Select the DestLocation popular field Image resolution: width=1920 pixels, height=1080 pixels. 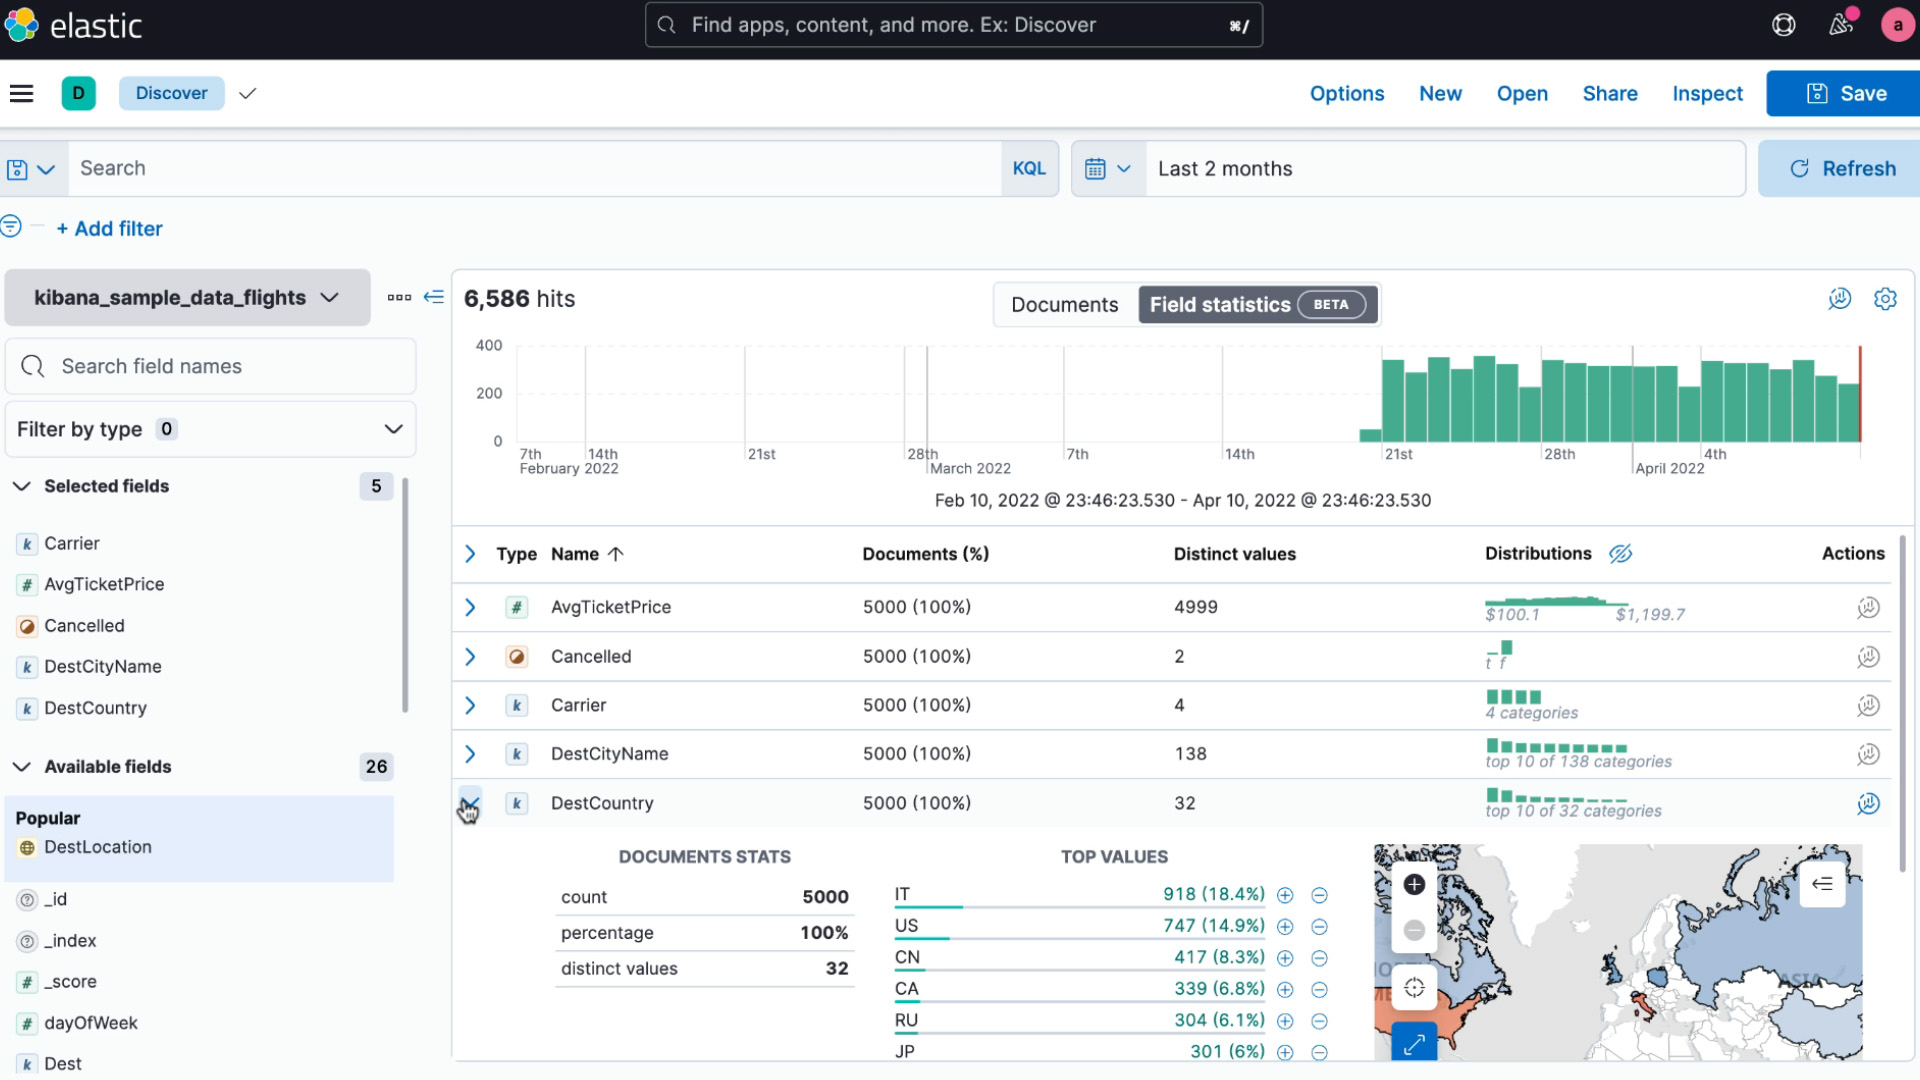[x=98, y=847]
